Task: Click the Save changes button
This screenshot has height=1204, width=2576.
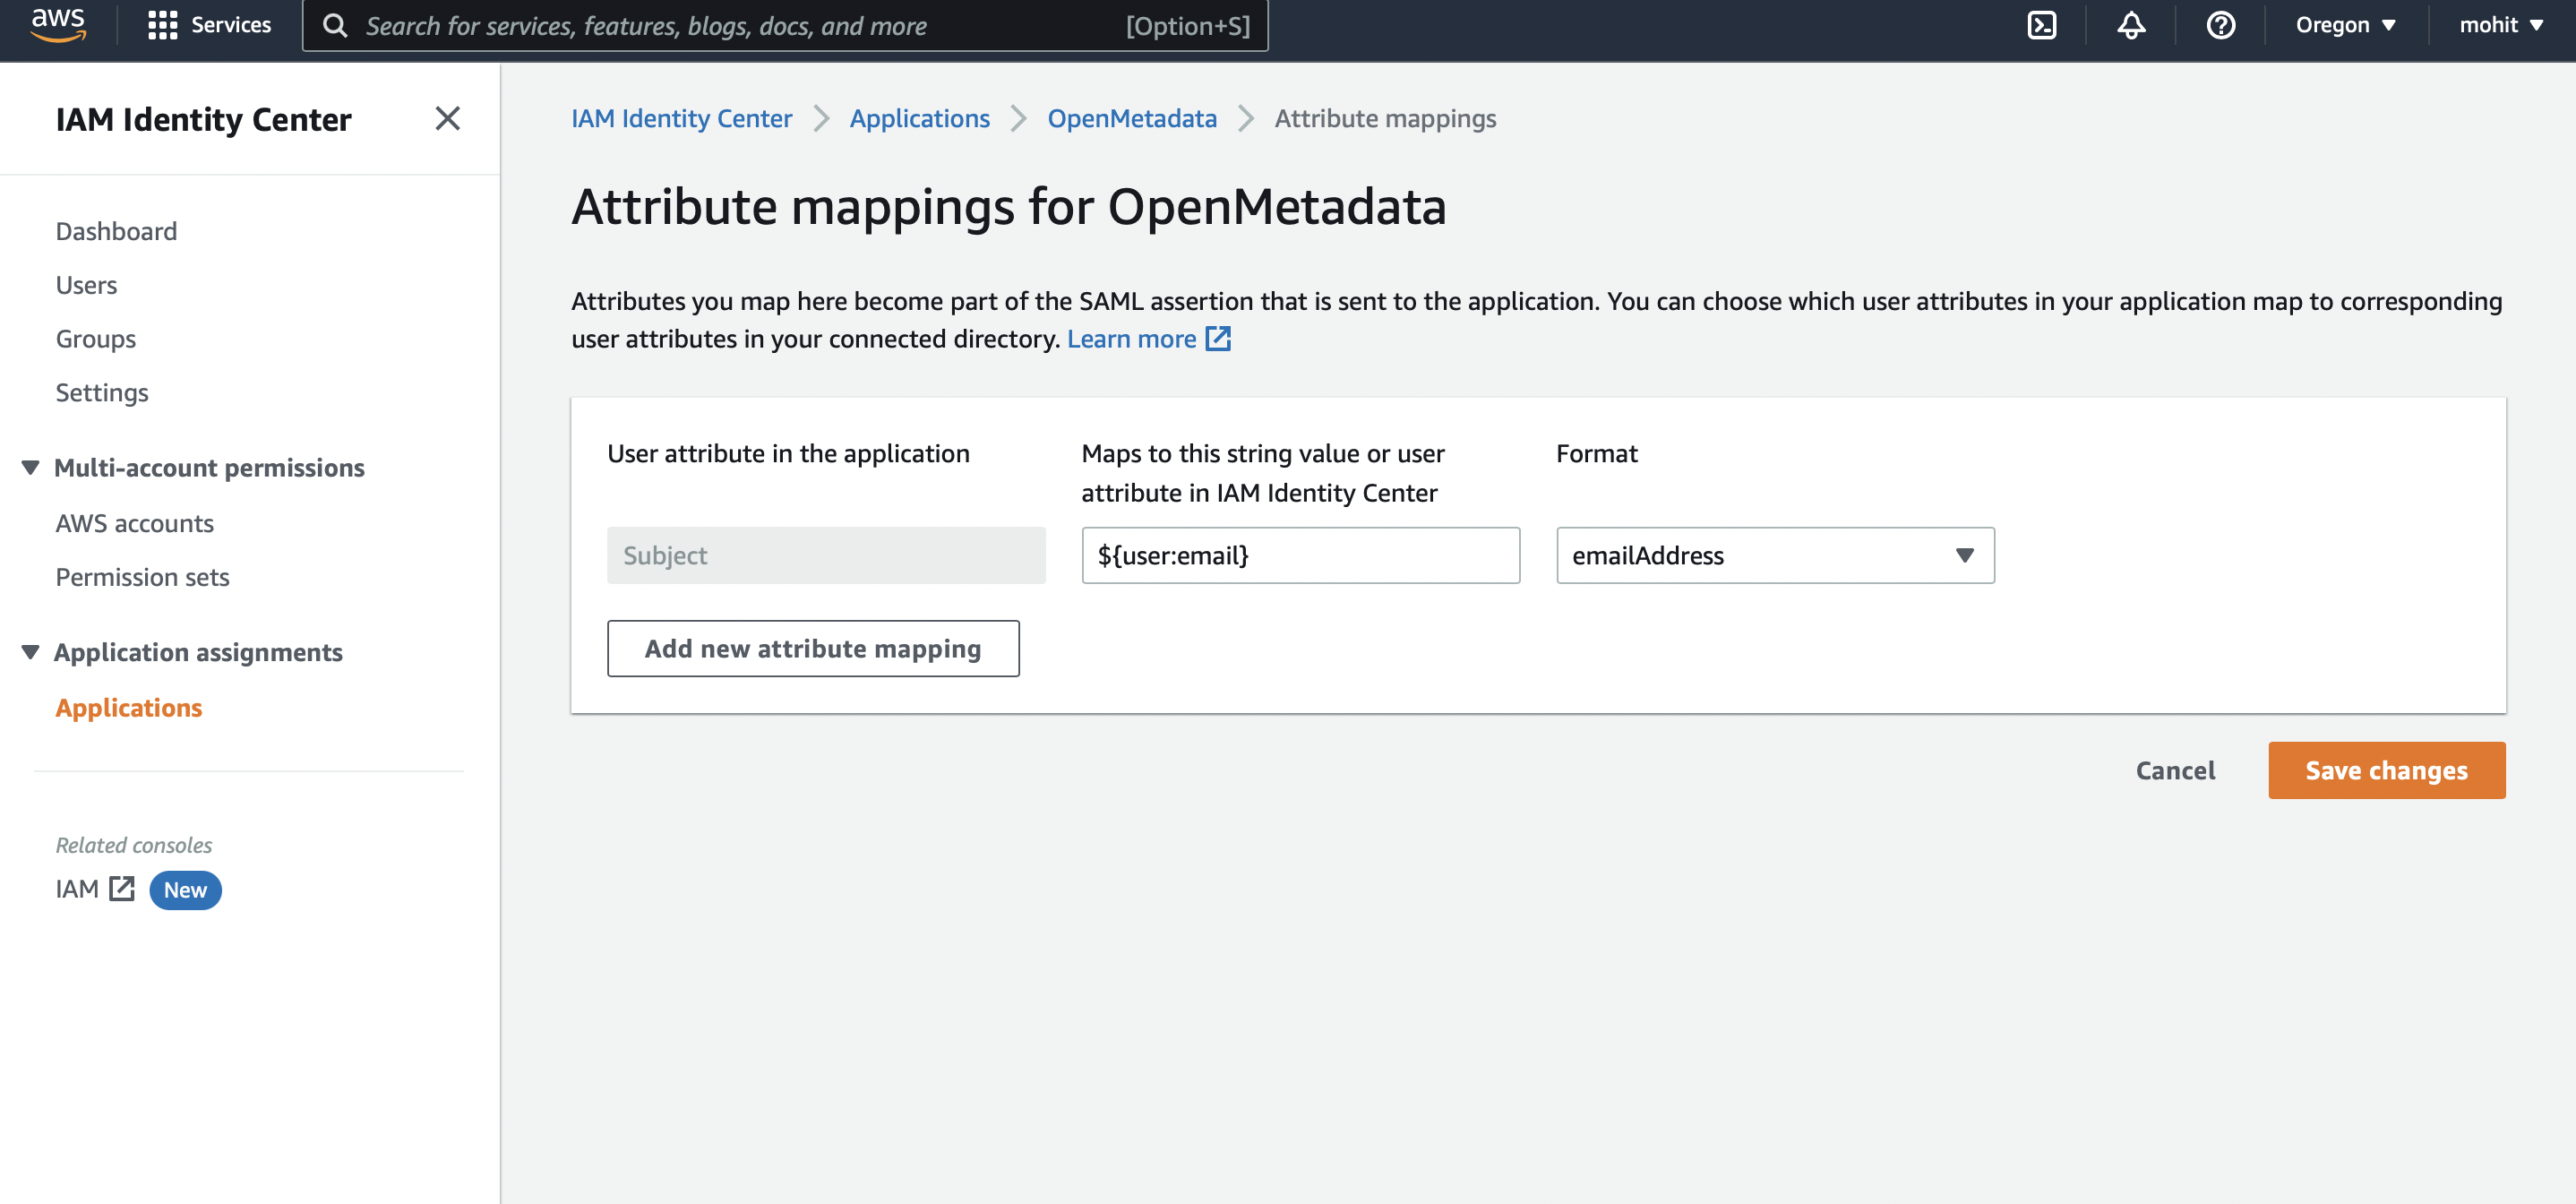Action: (x=2387, y=769)
